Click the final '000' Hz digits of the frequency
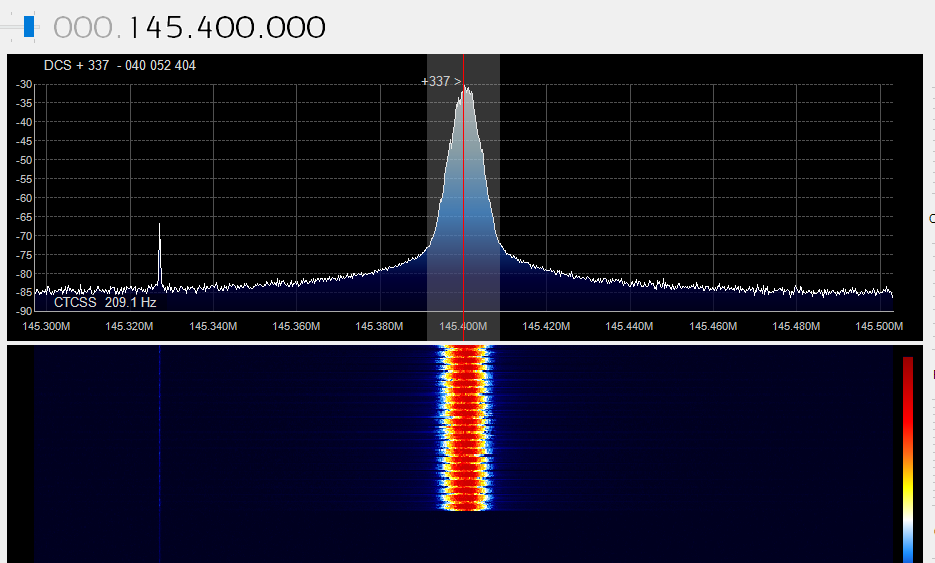The height and width of the screenshot is (563, 935). pos(295,28)
